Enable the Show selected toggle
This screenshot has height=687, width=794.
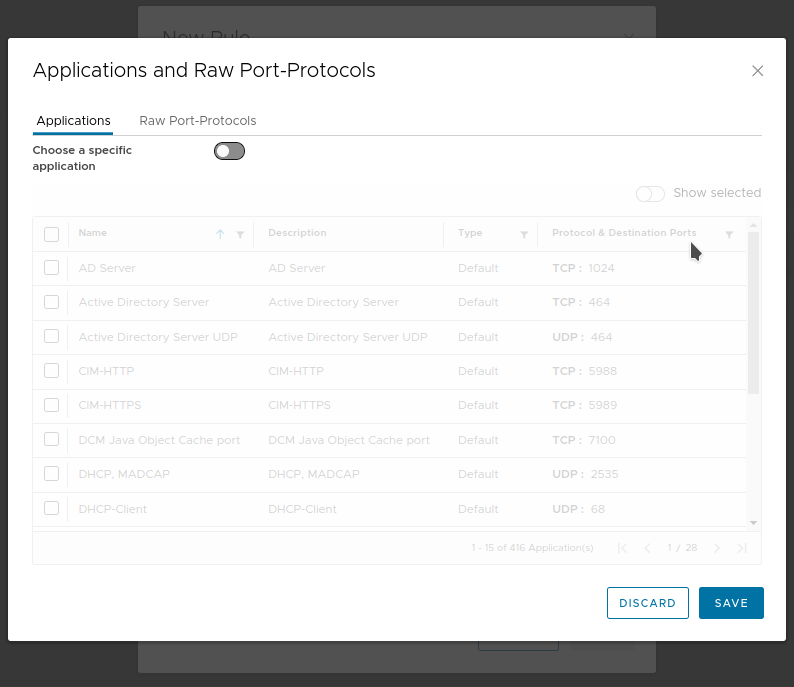point(650,193)
